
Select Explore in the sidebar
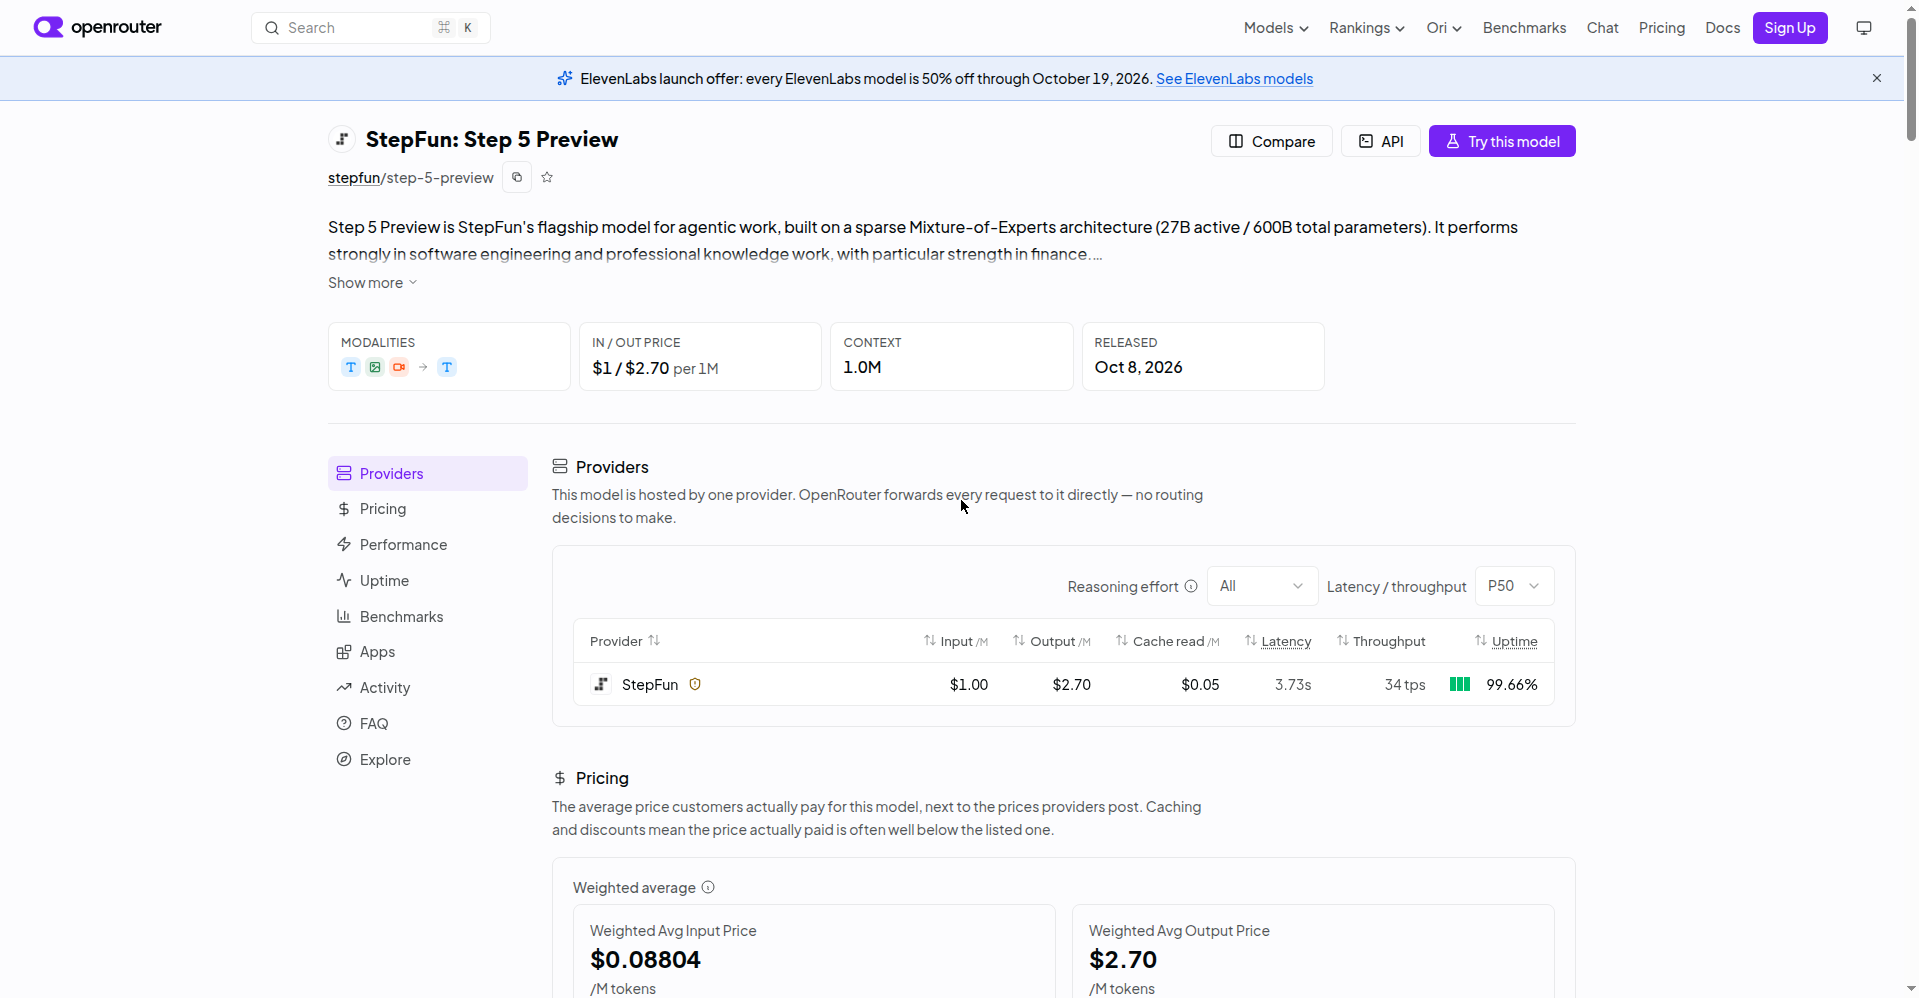(428, 760)
